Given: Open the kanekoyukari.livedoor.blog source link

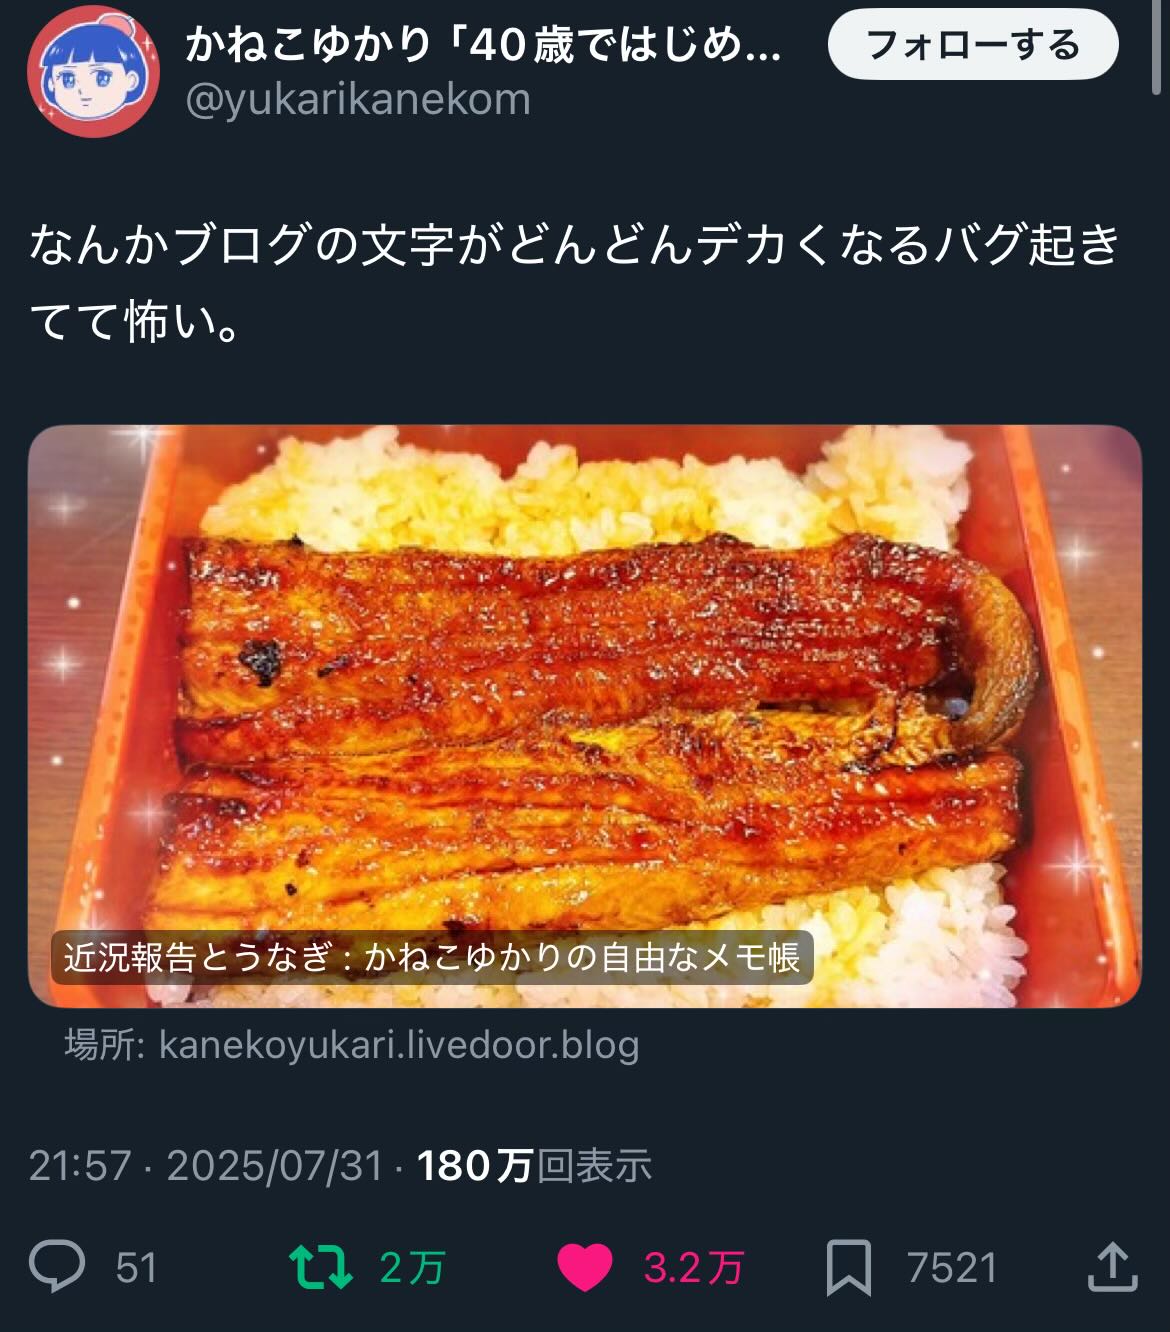Looking at the screenshot, I should point(352,1045).
